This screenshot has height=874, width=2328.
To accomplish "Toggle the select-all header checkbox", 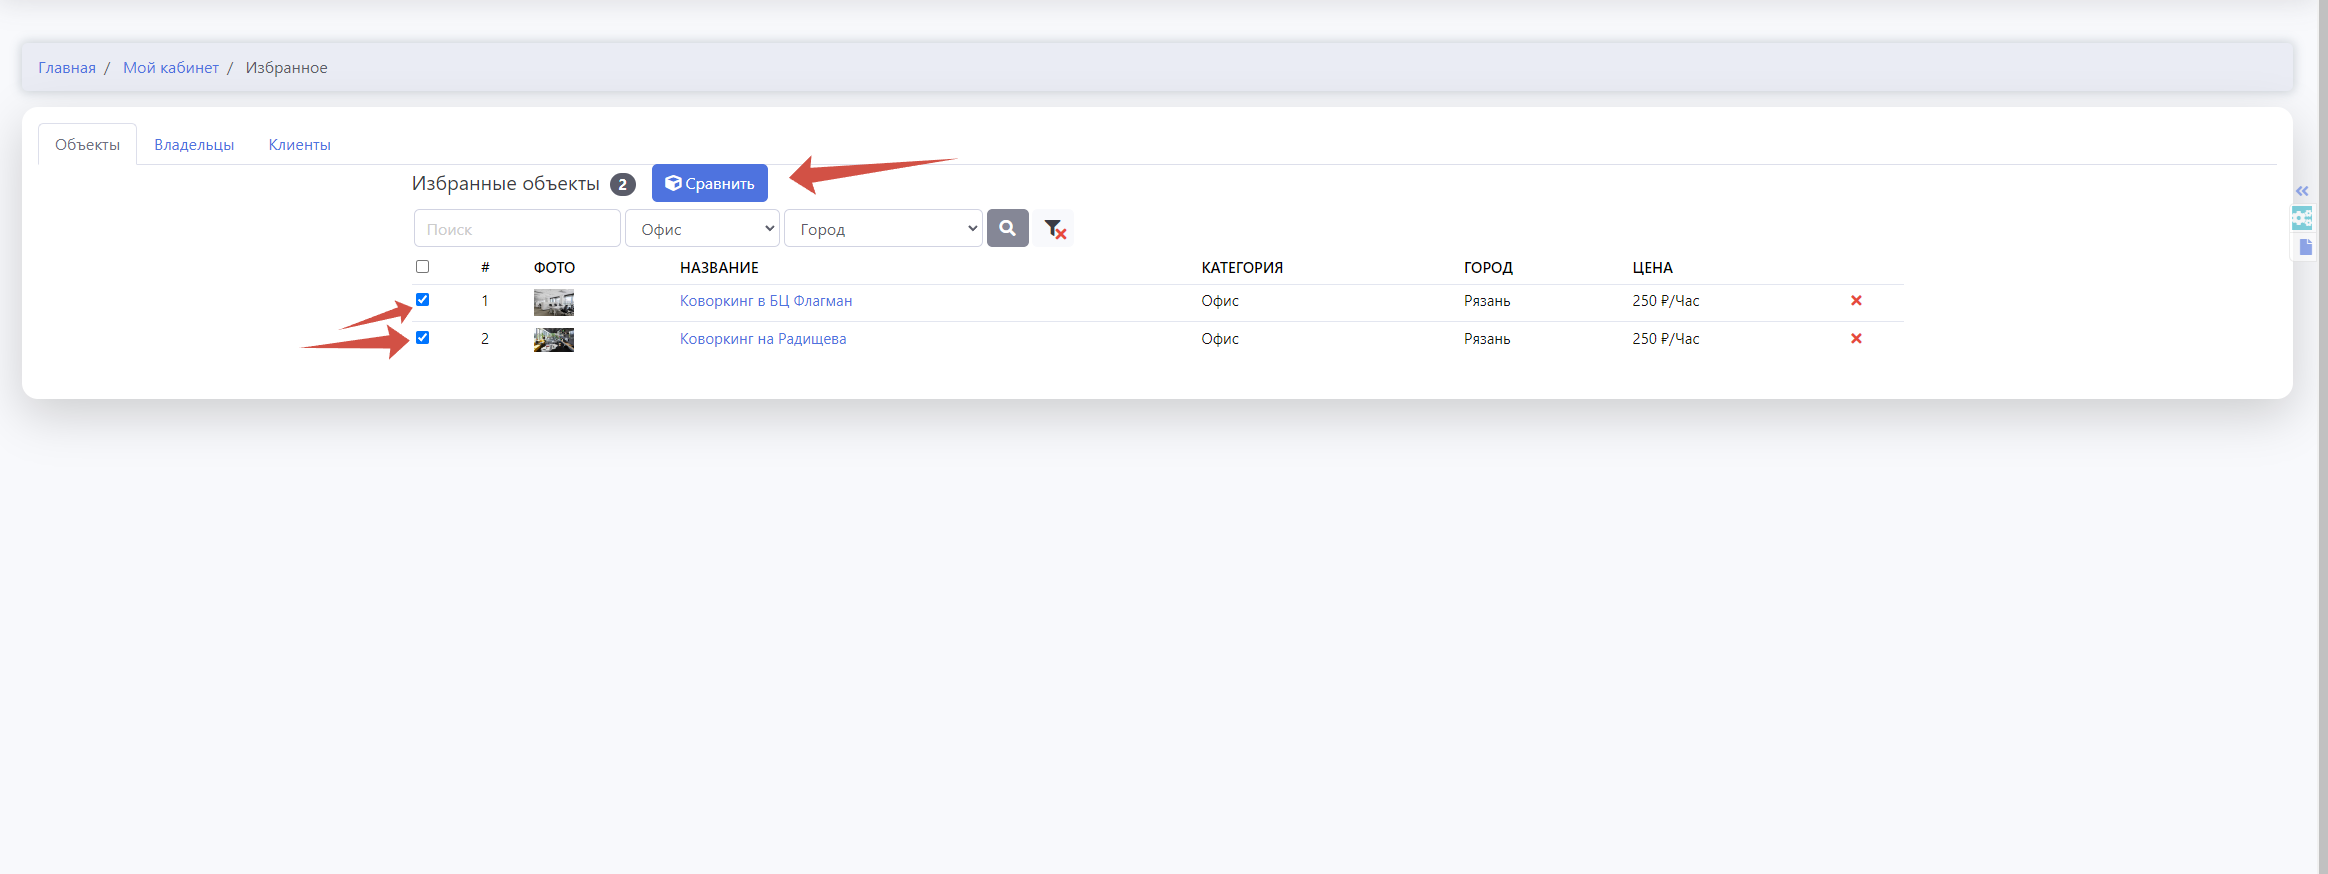I will 422,267.
